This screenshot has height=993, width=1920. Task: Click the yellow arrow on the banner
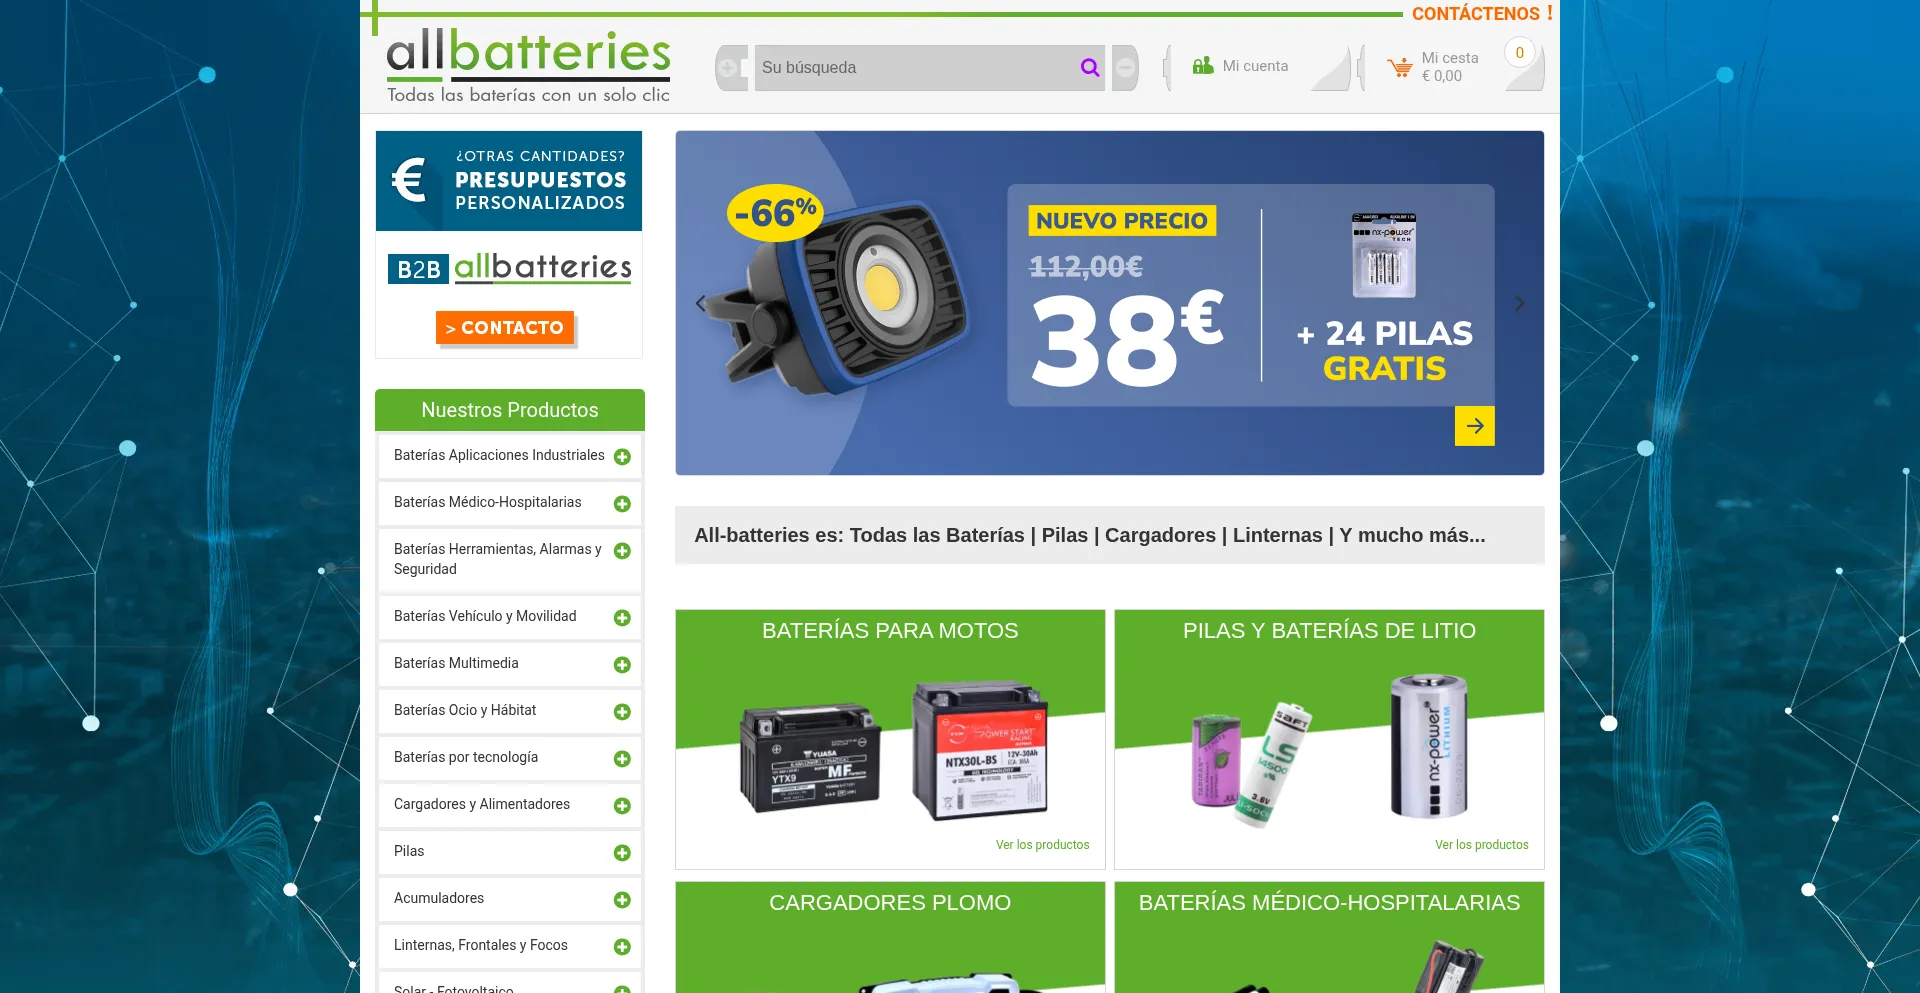coord(1474,426)
